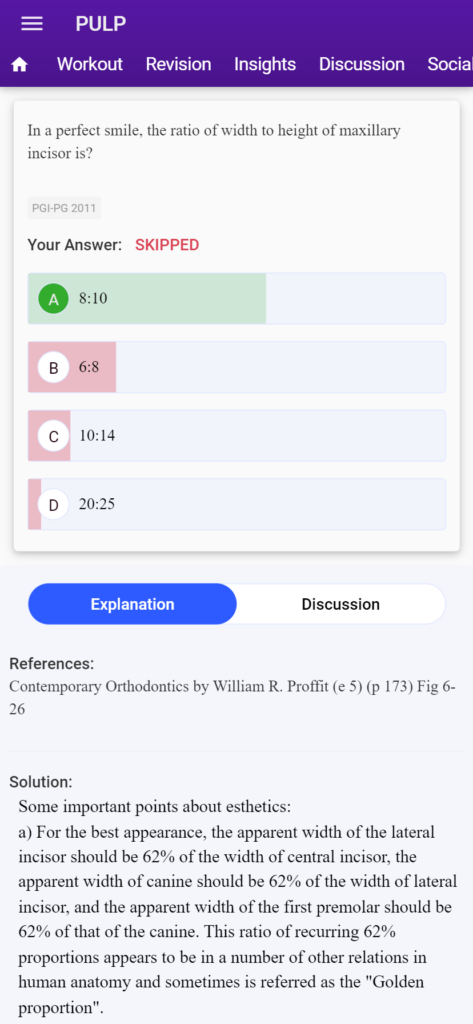The height and width of the screenshot is (1024, 473).
Task: Choose the 8:10 answer row
Action: point(236,299)
